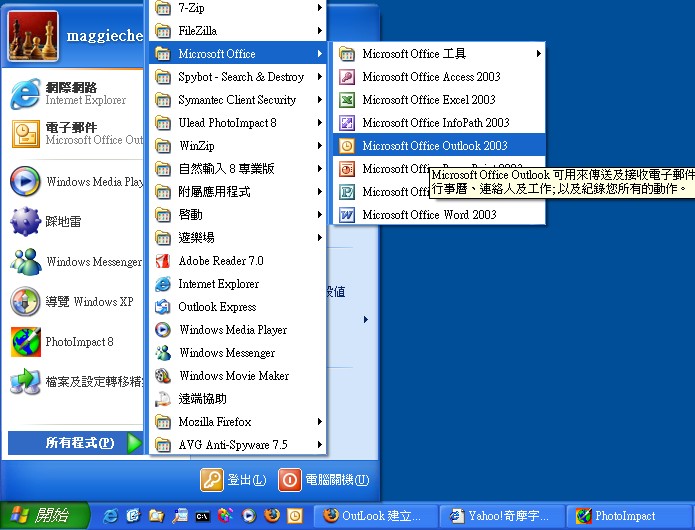695x530 pixels.
Task: Open Outlook clock icon in Quick Launch
Action: (x=295, y=515)
